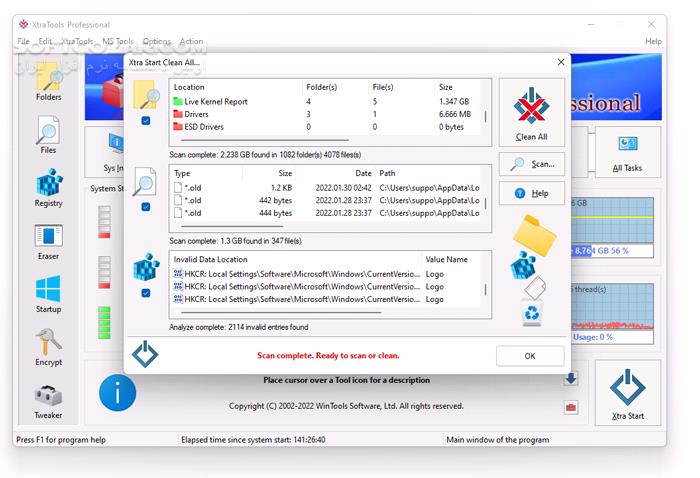700x478 pixels.
Task: Open the Tweaker tool
Action: click(48, 399)
